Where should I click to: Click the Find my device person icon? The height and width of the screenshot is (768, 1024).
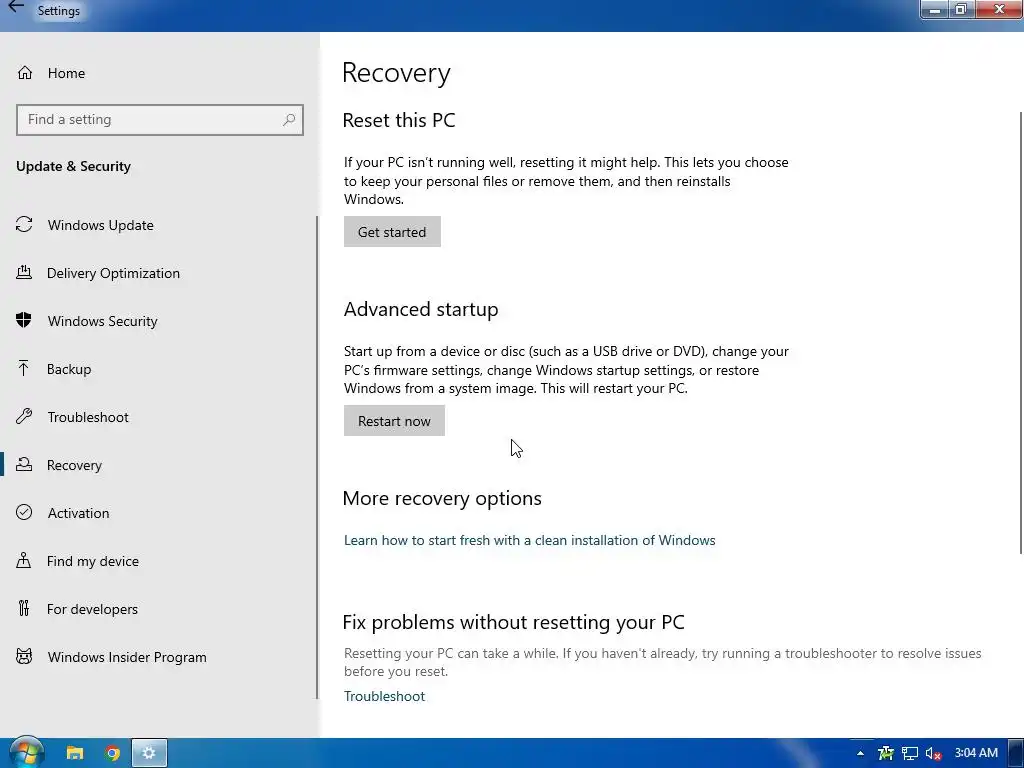pyautogui.click(x=24, y=560)
